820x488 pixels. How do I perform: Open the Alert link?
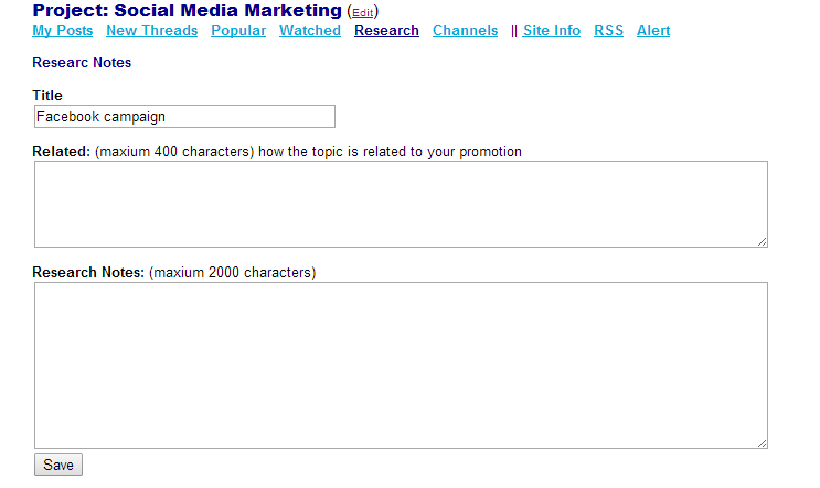point(654,30)
